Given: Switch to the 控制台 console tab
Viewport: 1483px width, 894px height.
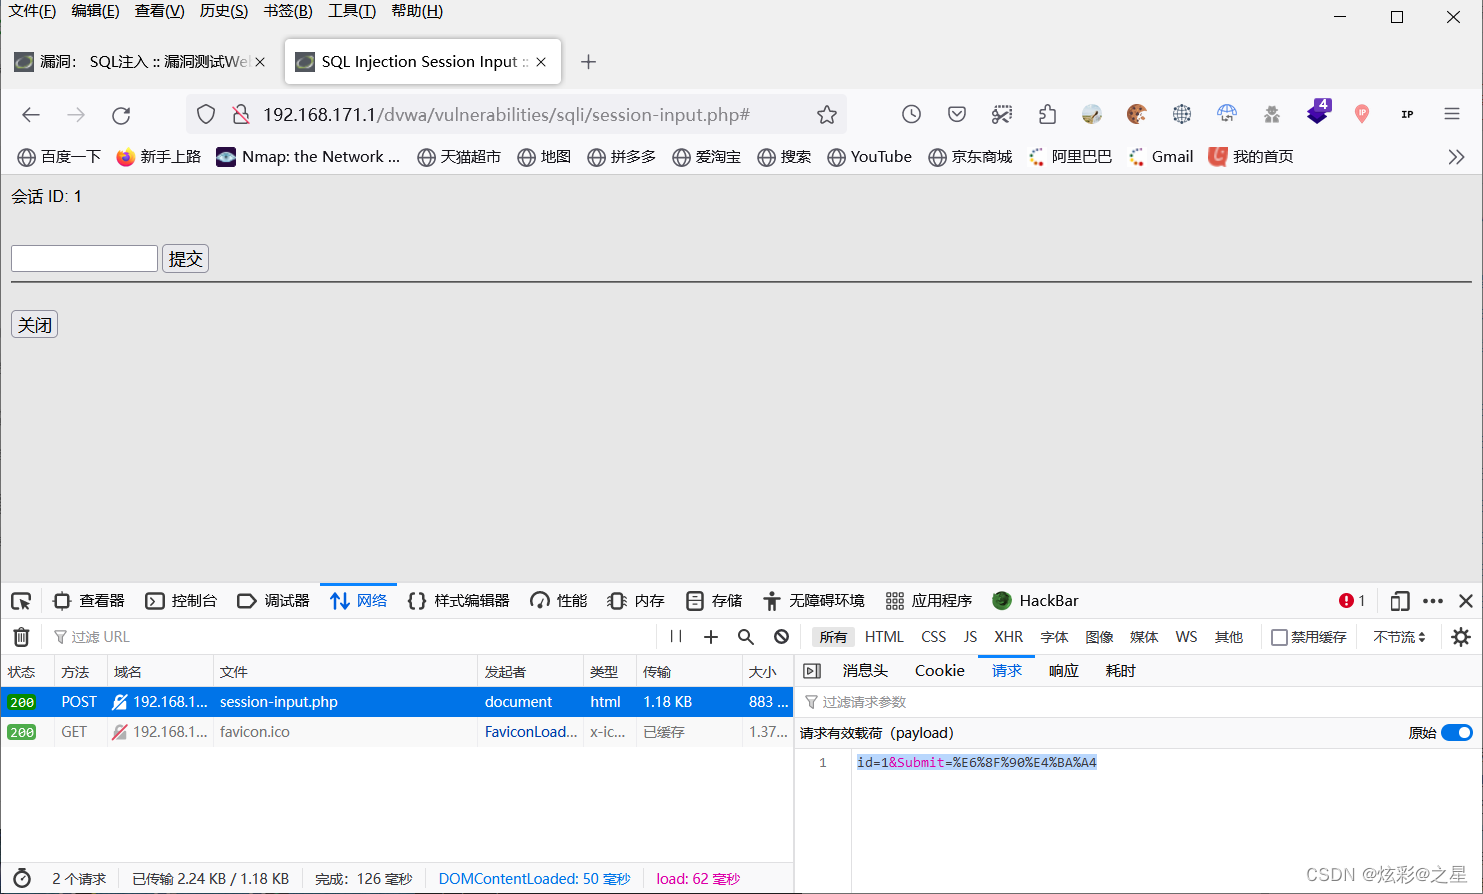Looking at the screenshot, I should pos(181,601).
